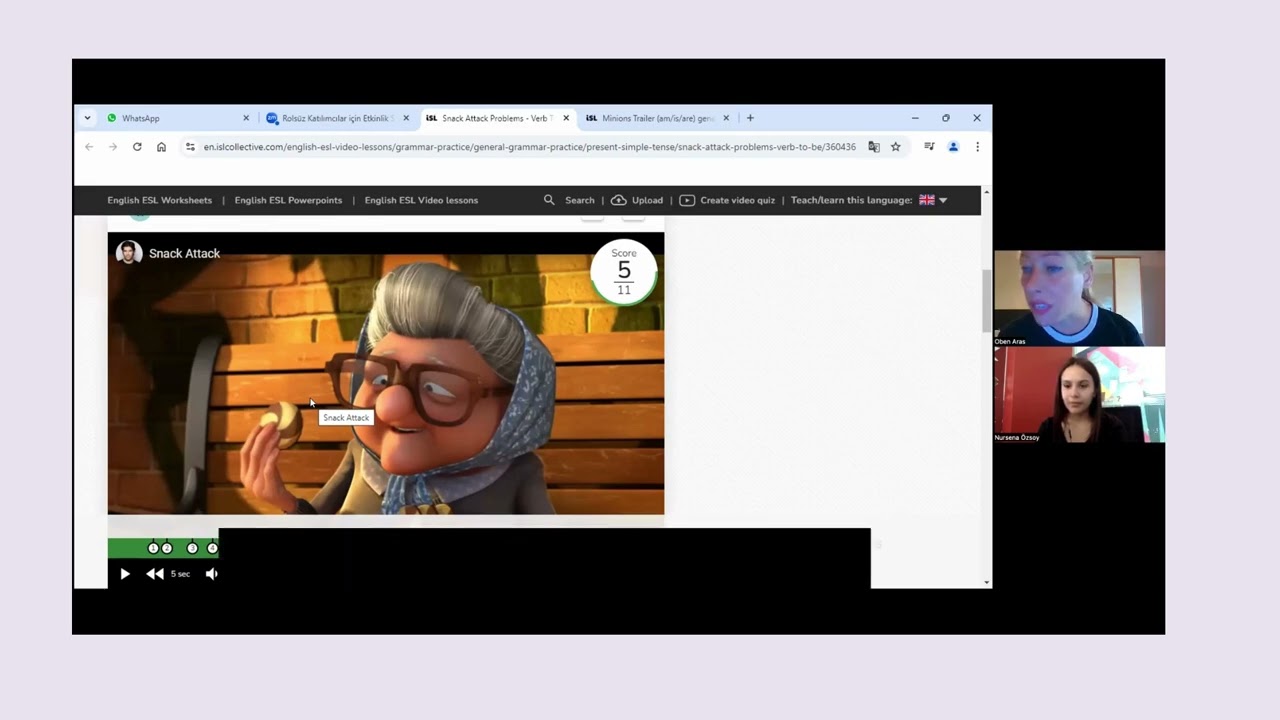
Task: Open the Chrome profile icon
Action: 953,147
